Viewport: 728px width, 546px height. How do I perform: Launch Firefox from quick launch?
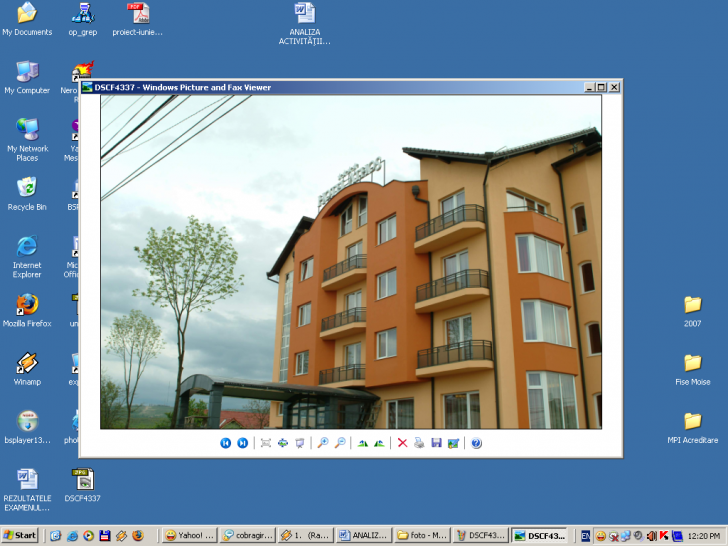(x=138, y=536)
